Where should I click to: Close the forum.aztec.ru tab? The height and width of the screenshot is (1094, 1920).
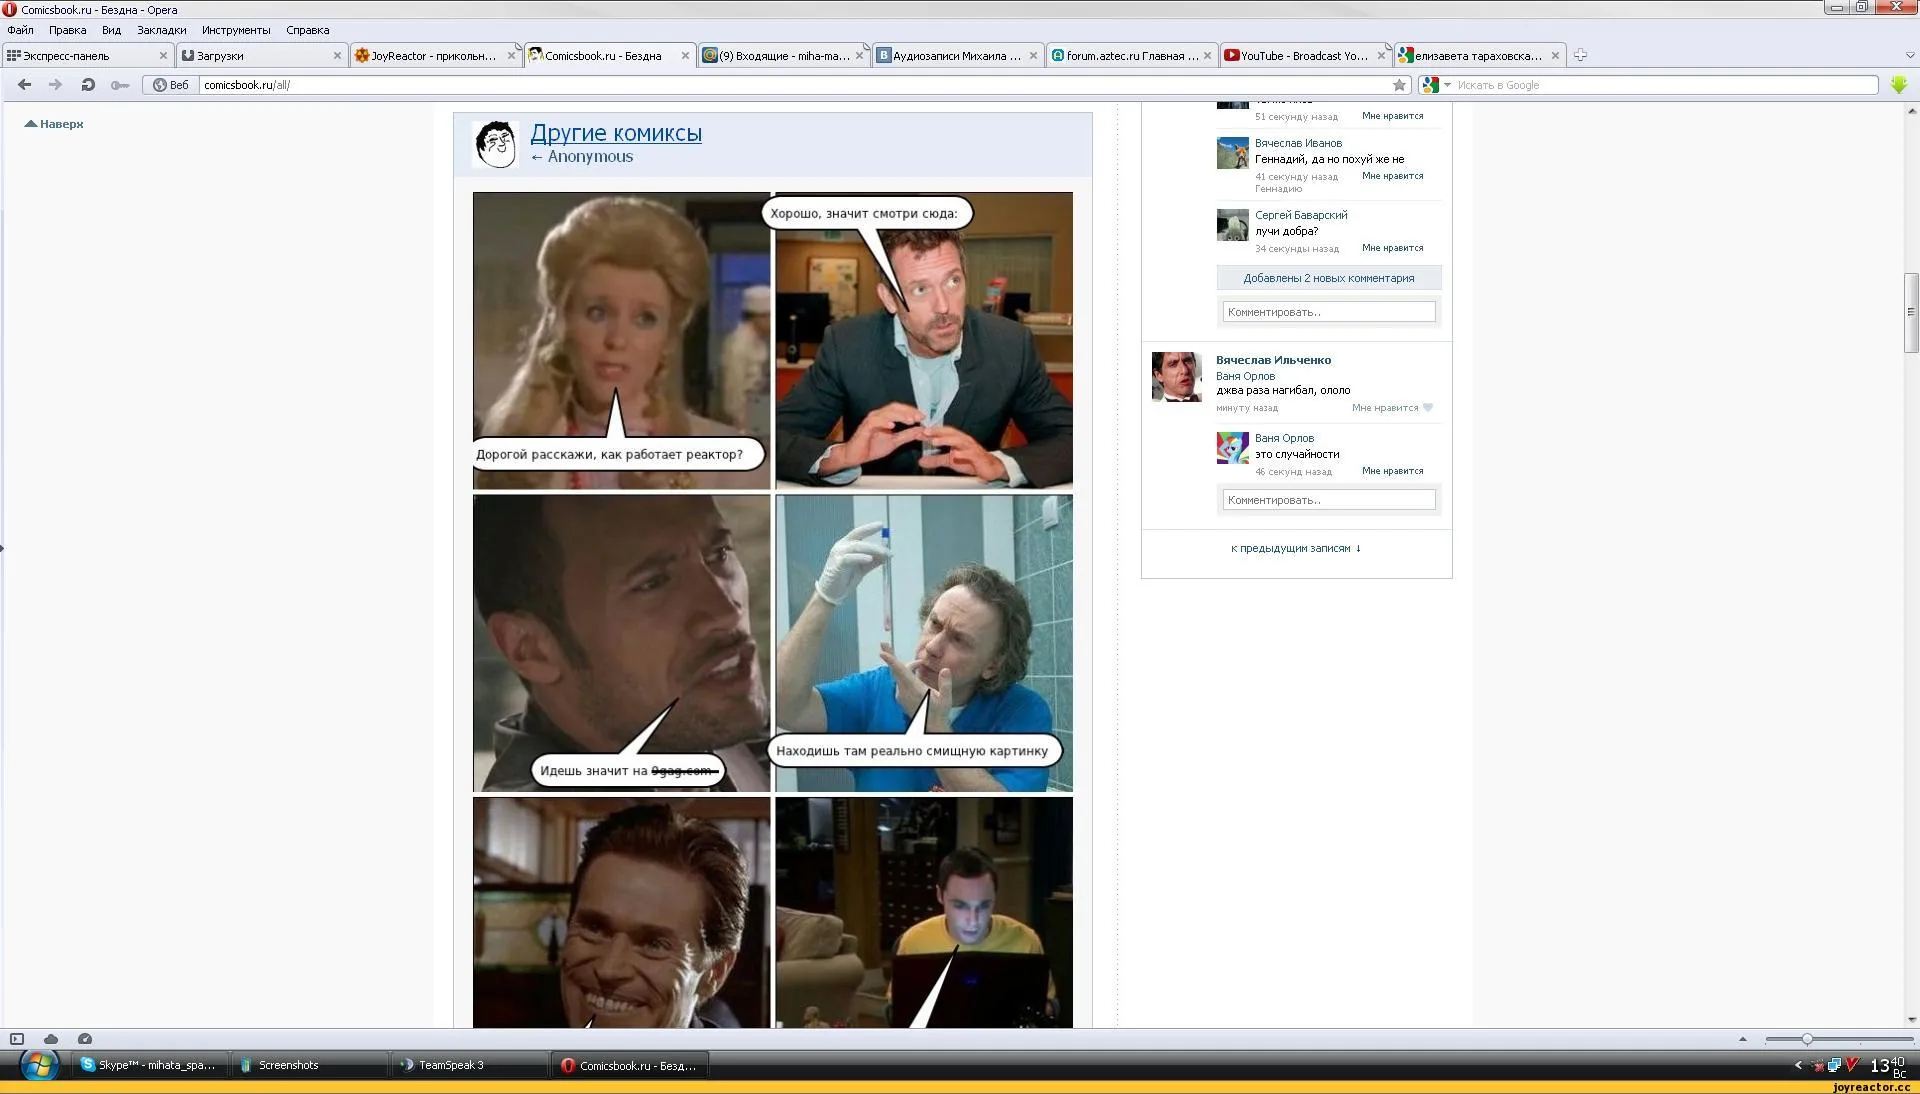1207,56
